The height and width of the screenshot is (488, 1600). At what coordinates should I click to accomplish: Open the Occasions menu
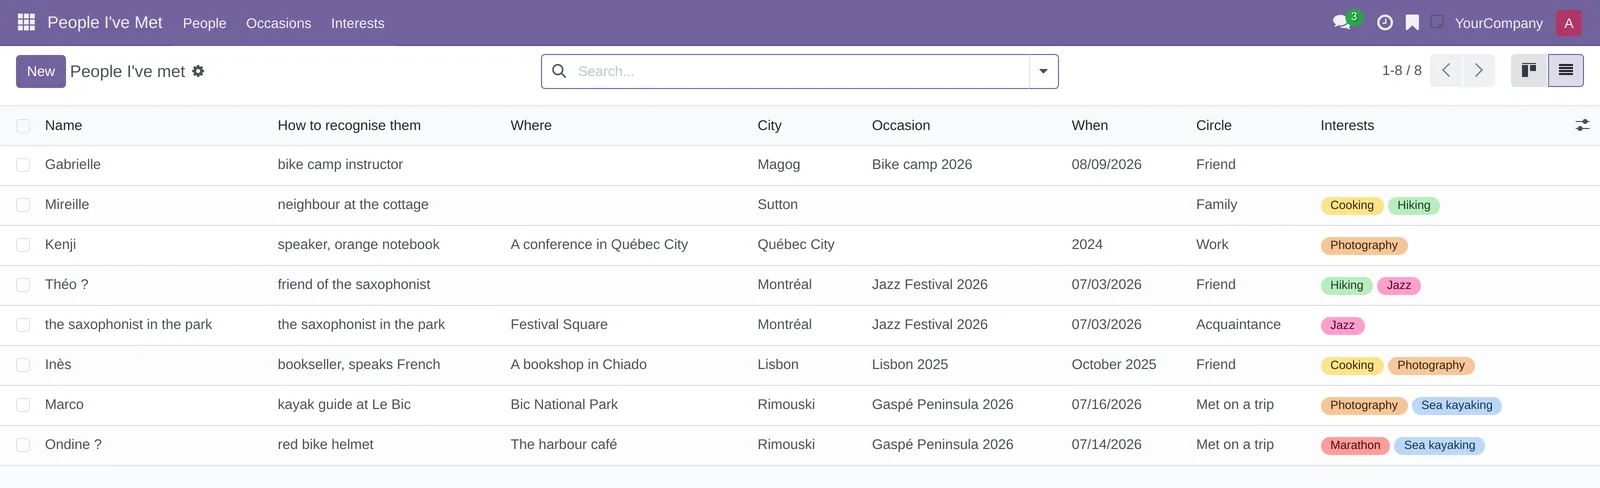pos(278,23)
